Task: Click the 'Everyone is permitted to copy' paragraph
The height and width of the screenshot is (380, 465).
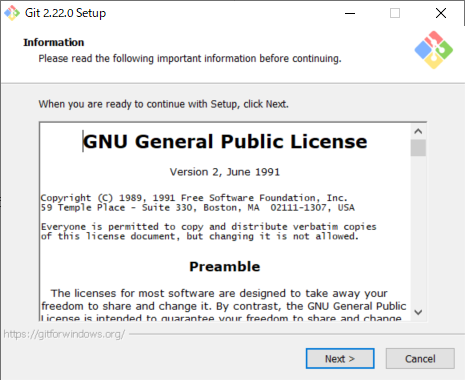Action: 208,231
